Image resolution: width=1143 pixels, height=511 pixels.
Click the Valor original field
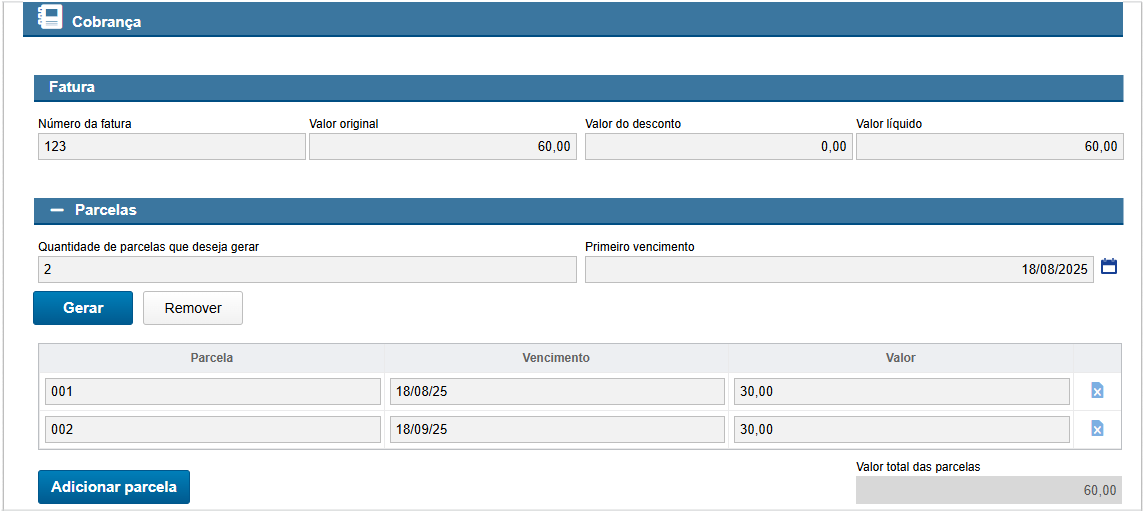443,147
